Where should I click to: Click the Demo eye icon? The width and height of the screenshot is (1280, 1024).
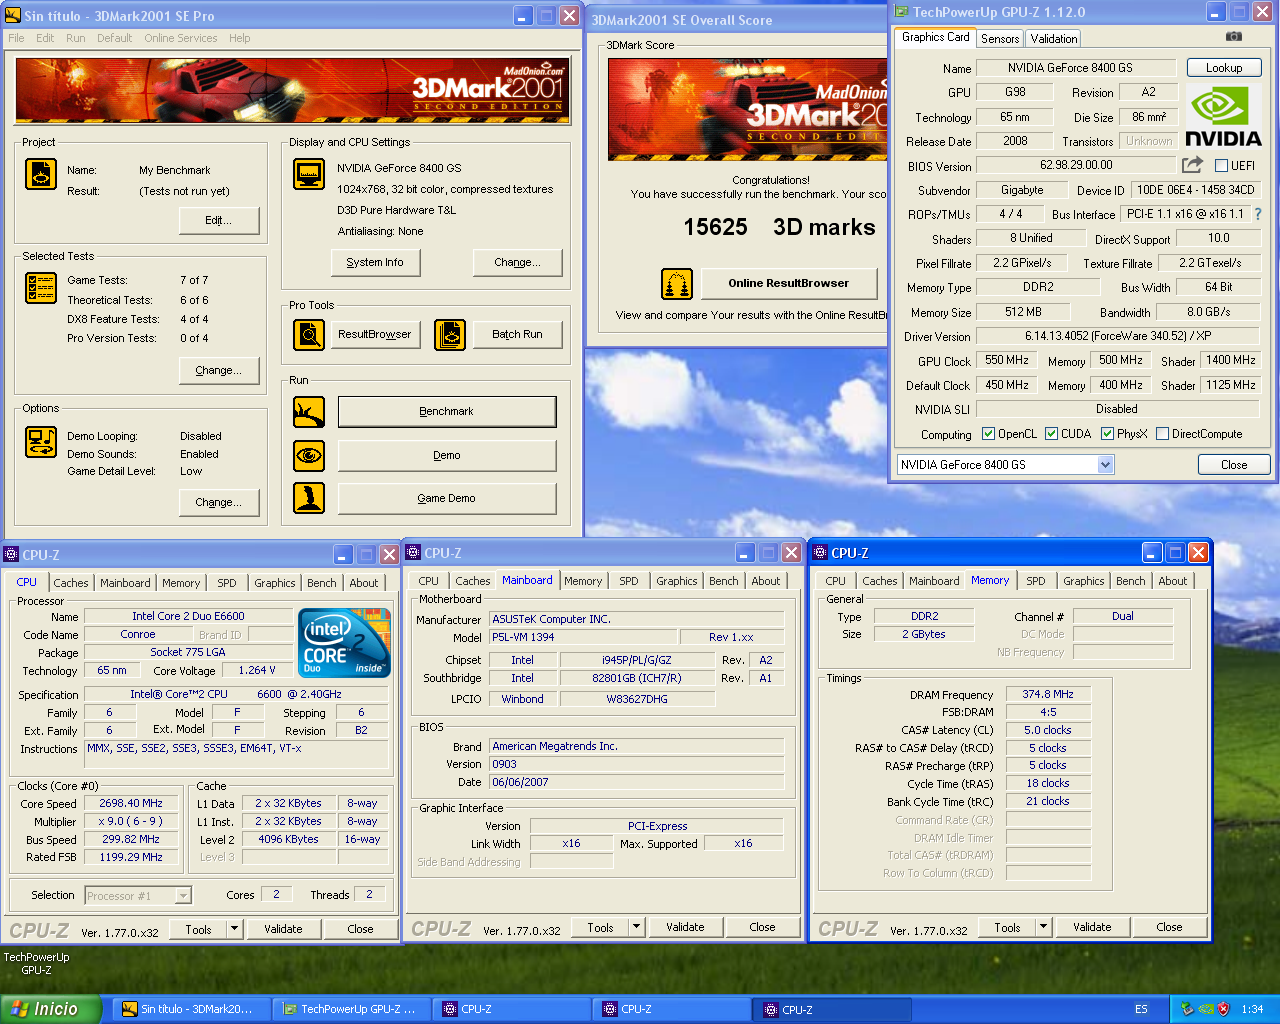pos(309,456)
